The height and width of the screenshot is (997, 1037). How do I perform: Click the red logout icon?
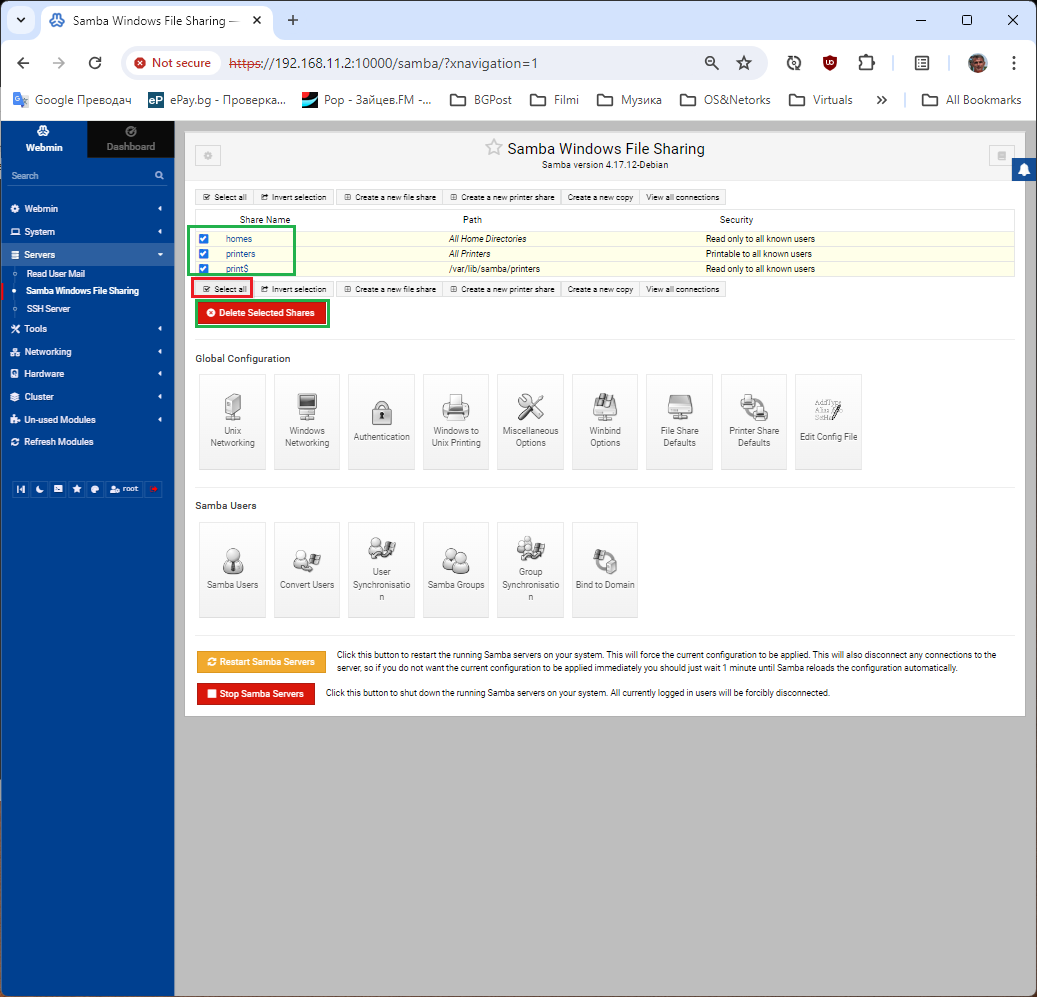tap(153, 489)
